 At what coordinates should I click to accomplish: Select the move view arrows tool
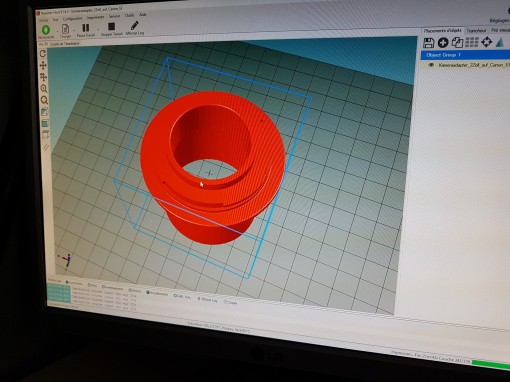[43, 65]
